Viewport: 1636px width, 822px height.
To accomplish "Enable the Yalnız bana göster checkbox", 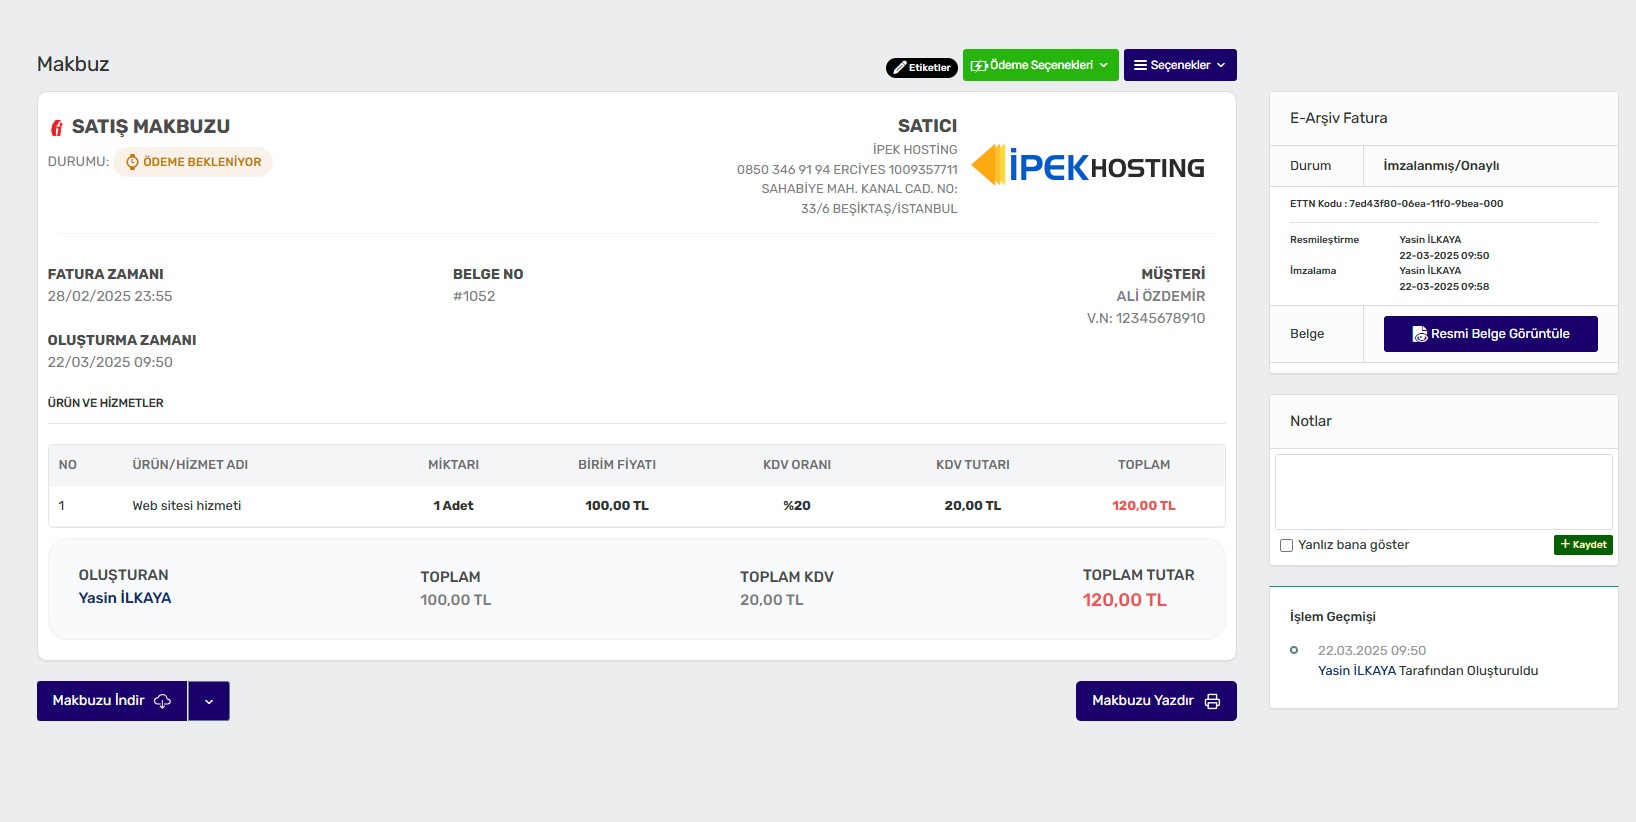I will [x=1287, y=545].
